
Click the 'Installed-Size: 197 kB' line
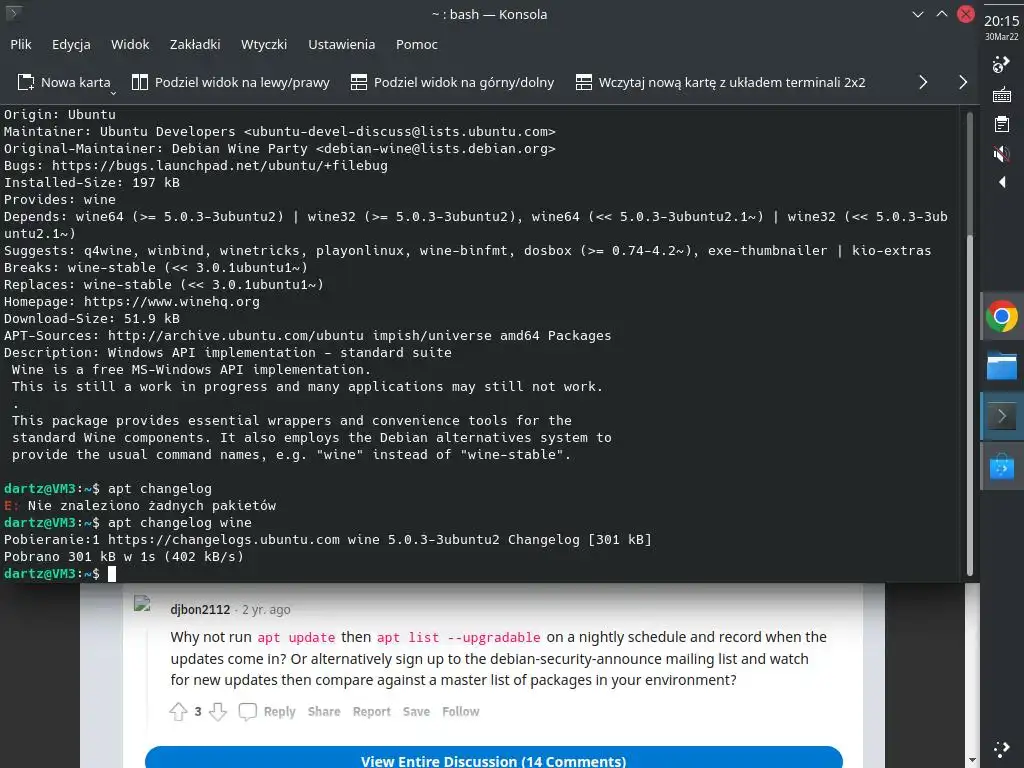(92, 183)
